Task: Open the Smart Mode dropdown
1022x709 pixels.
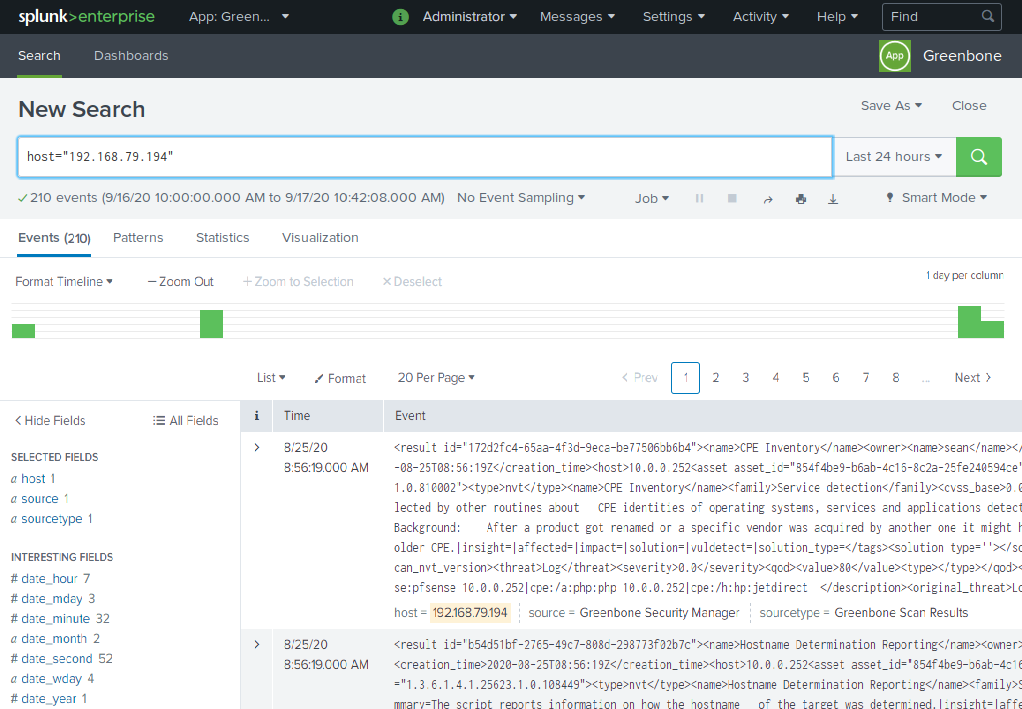Action: coord(936,198)
